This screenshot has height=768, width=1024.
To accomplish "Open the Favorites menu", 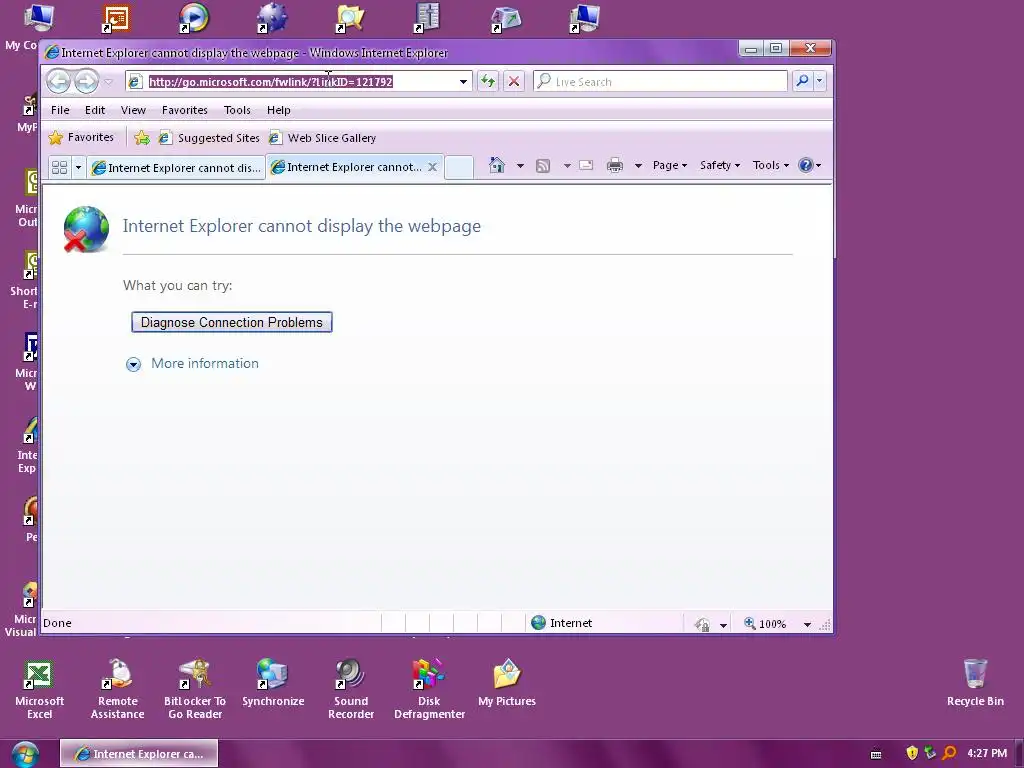I will 185,110.
